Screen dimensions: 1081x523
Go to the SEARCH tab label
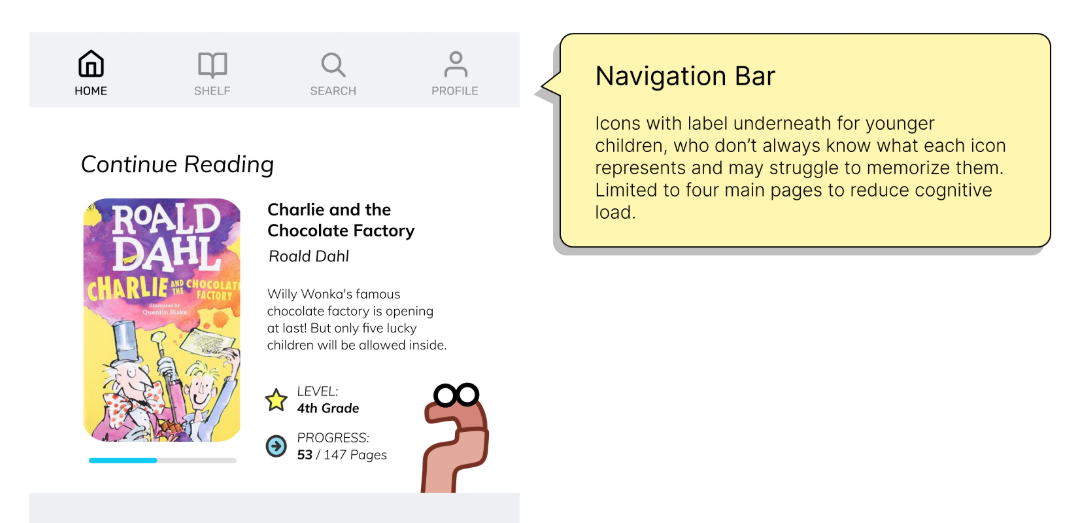pyautogui.click(x=333, y=91)
